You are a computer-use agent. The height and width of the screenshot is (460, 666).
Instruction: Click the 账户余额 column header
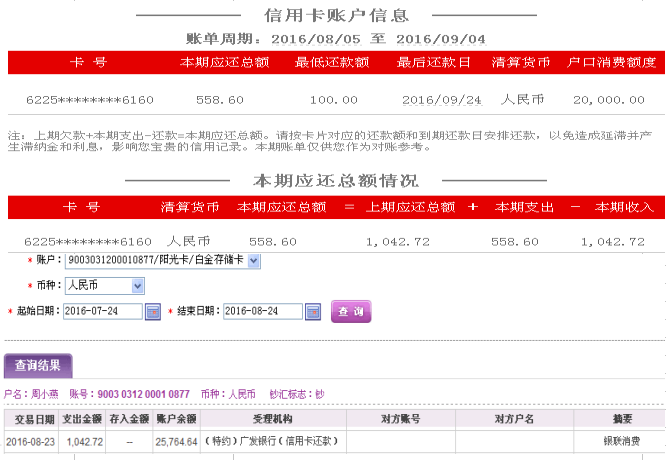click(176, 419)
